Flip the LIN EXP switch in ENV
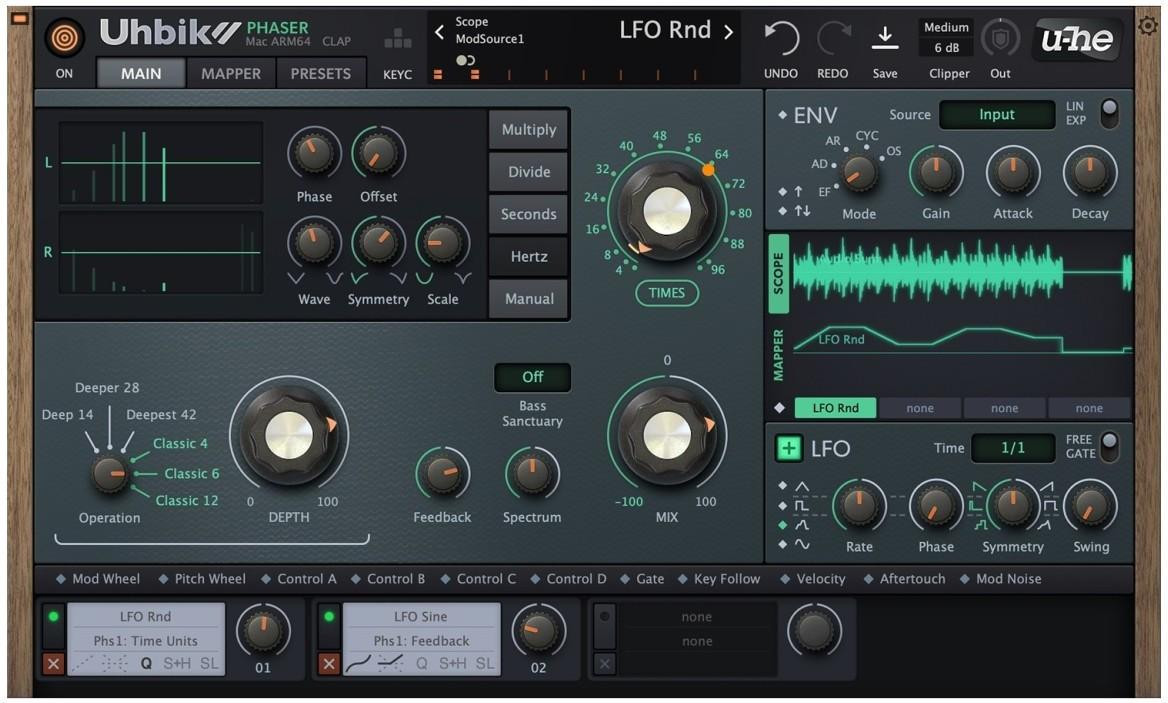The image size is (1168, 703). [1109, 113]
